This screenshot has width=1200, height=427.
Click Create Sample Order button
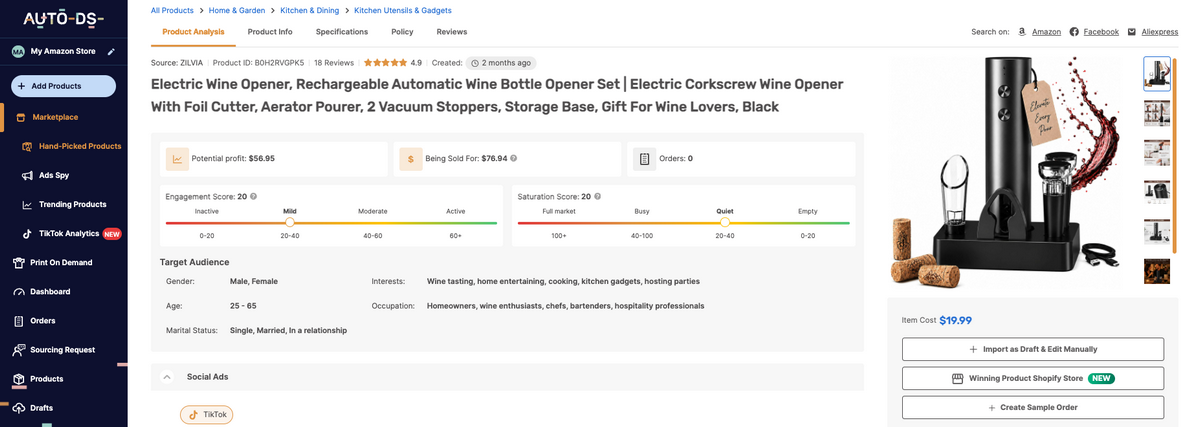pyautogui.click(x=1032, y=408)
